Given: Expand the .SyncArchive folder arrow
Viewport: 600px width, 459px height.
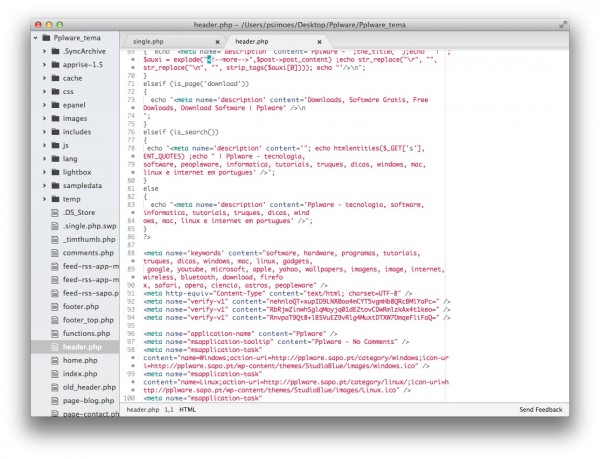Looking at the screenshot, I should [x=44, y=51].
